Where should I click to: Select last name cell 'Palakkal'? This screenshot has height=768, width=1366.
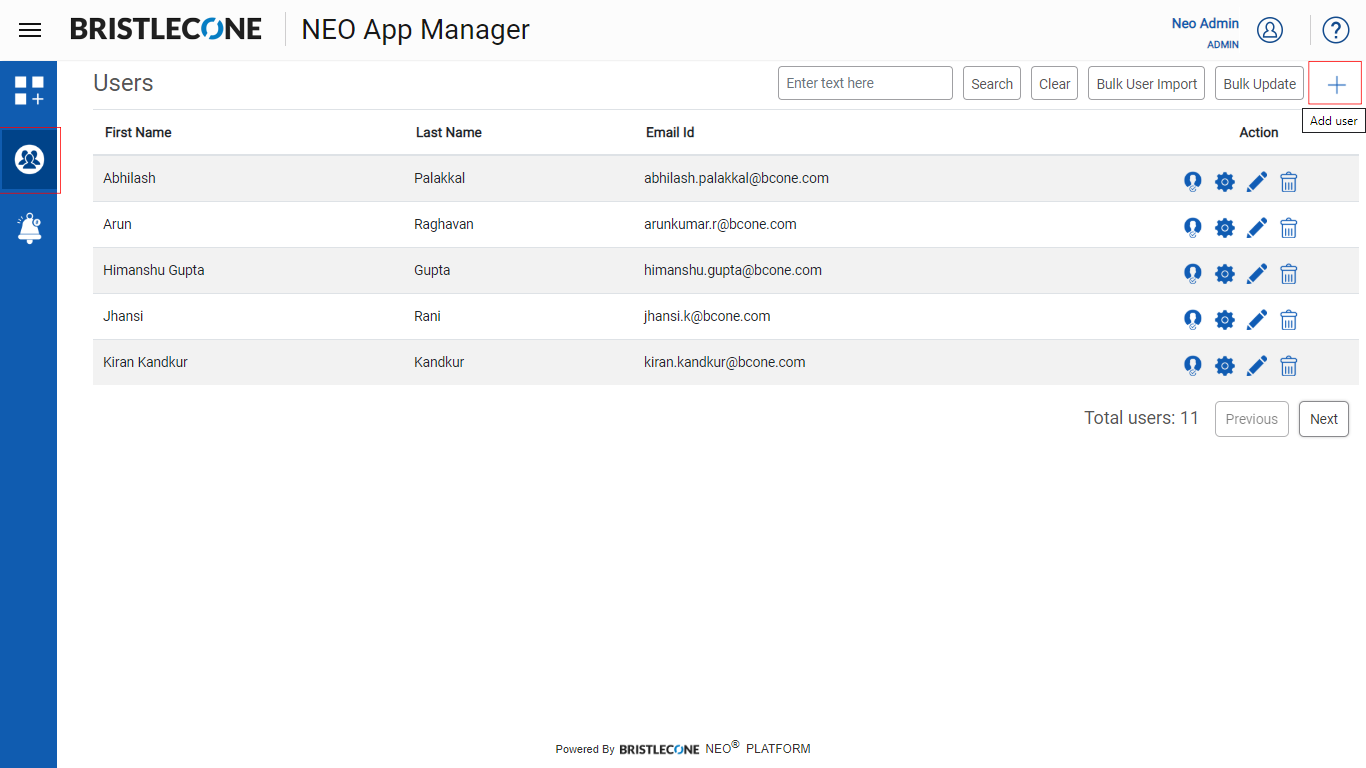coord(439,178)
